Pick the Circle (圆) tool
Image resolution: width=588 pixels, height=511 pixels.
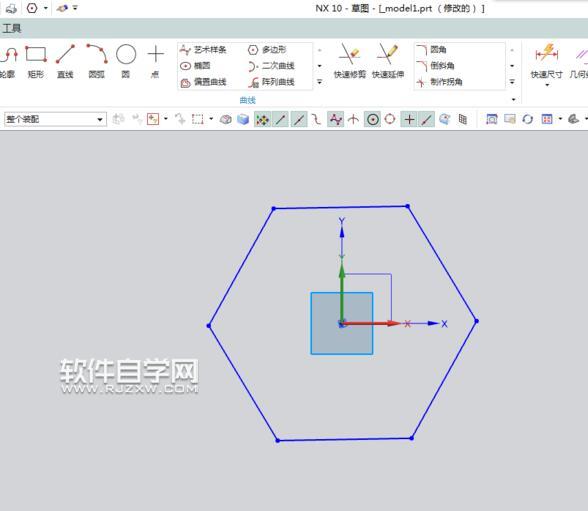click(126, 61)
